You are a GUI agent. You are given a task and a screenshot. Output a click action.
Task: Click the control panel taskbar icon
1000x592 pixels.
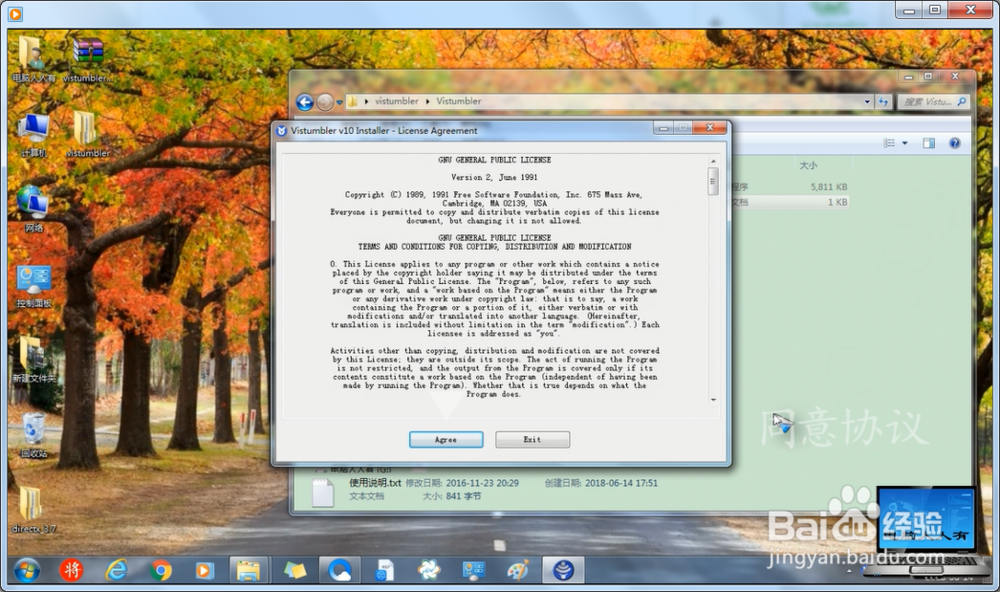(473, 570)
